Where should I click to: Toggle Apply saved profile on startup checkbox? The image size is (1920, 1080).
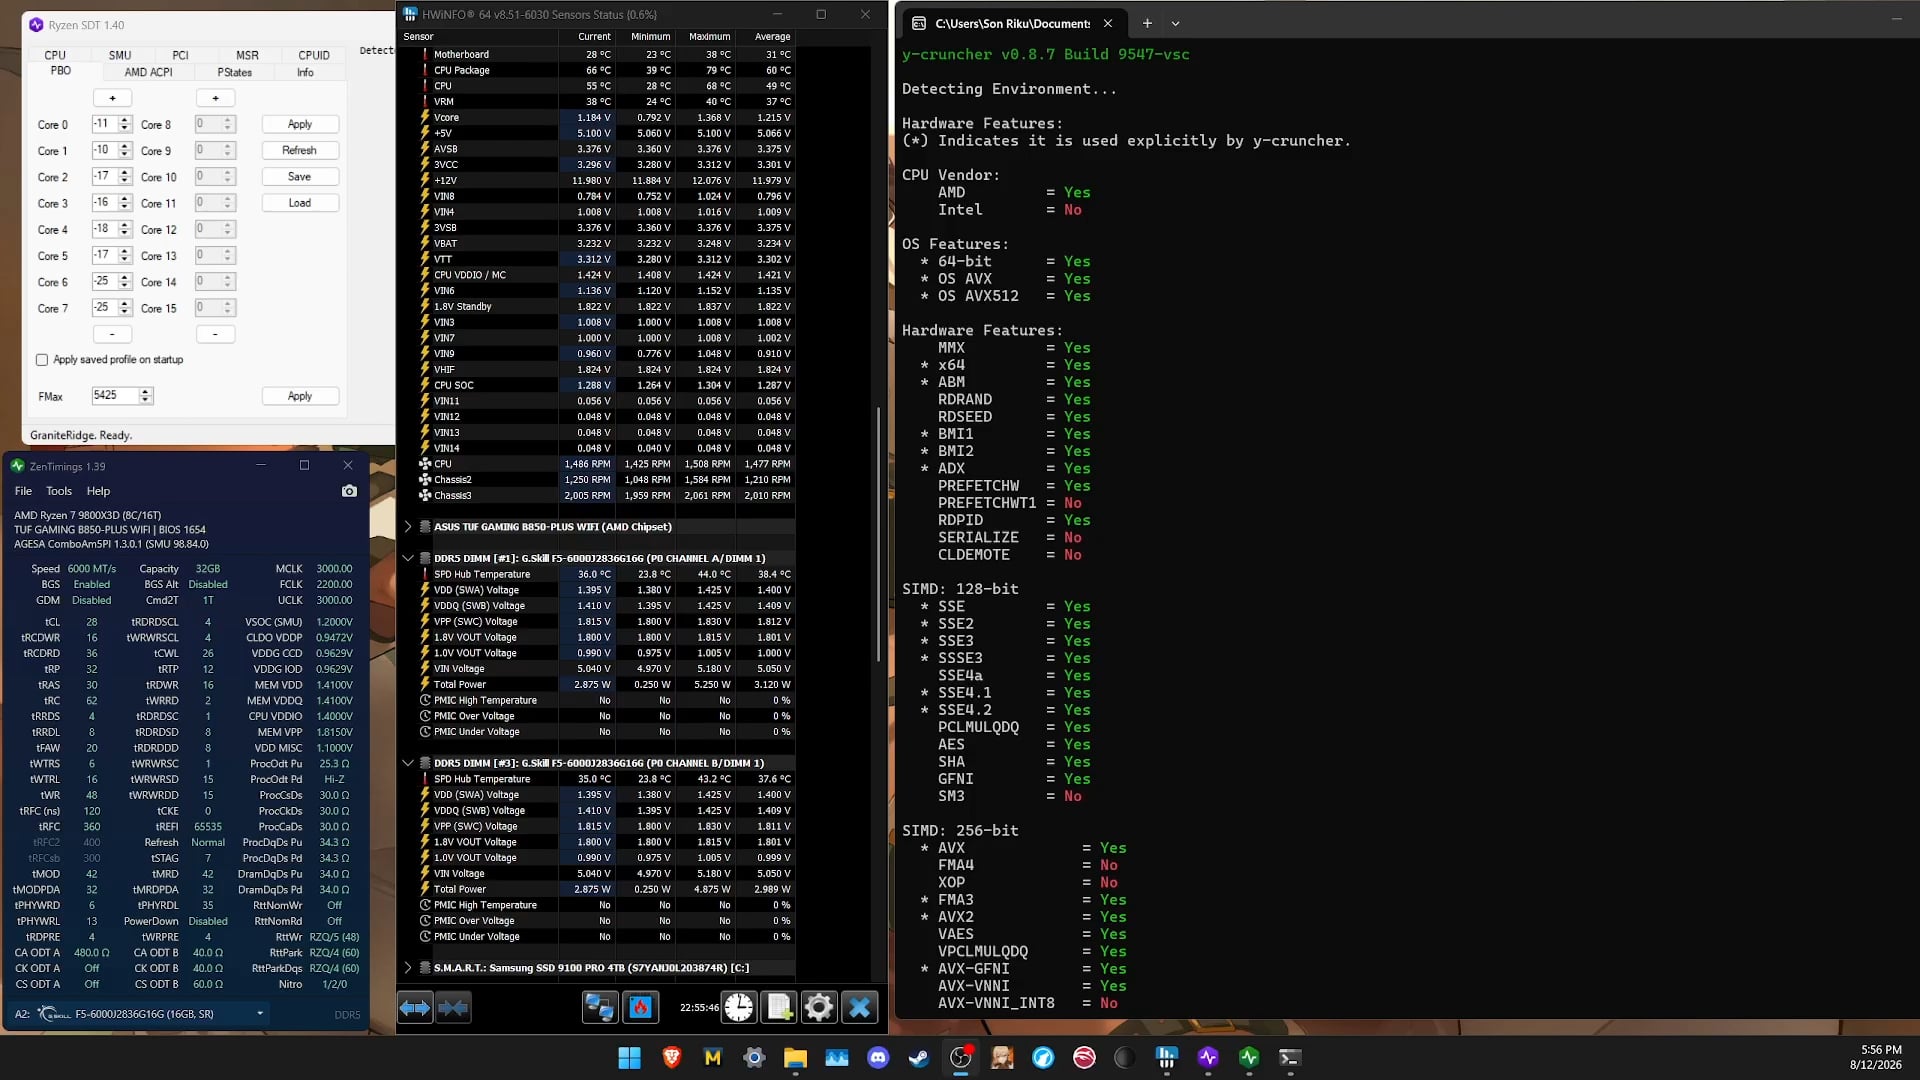(x=42, y=360)
